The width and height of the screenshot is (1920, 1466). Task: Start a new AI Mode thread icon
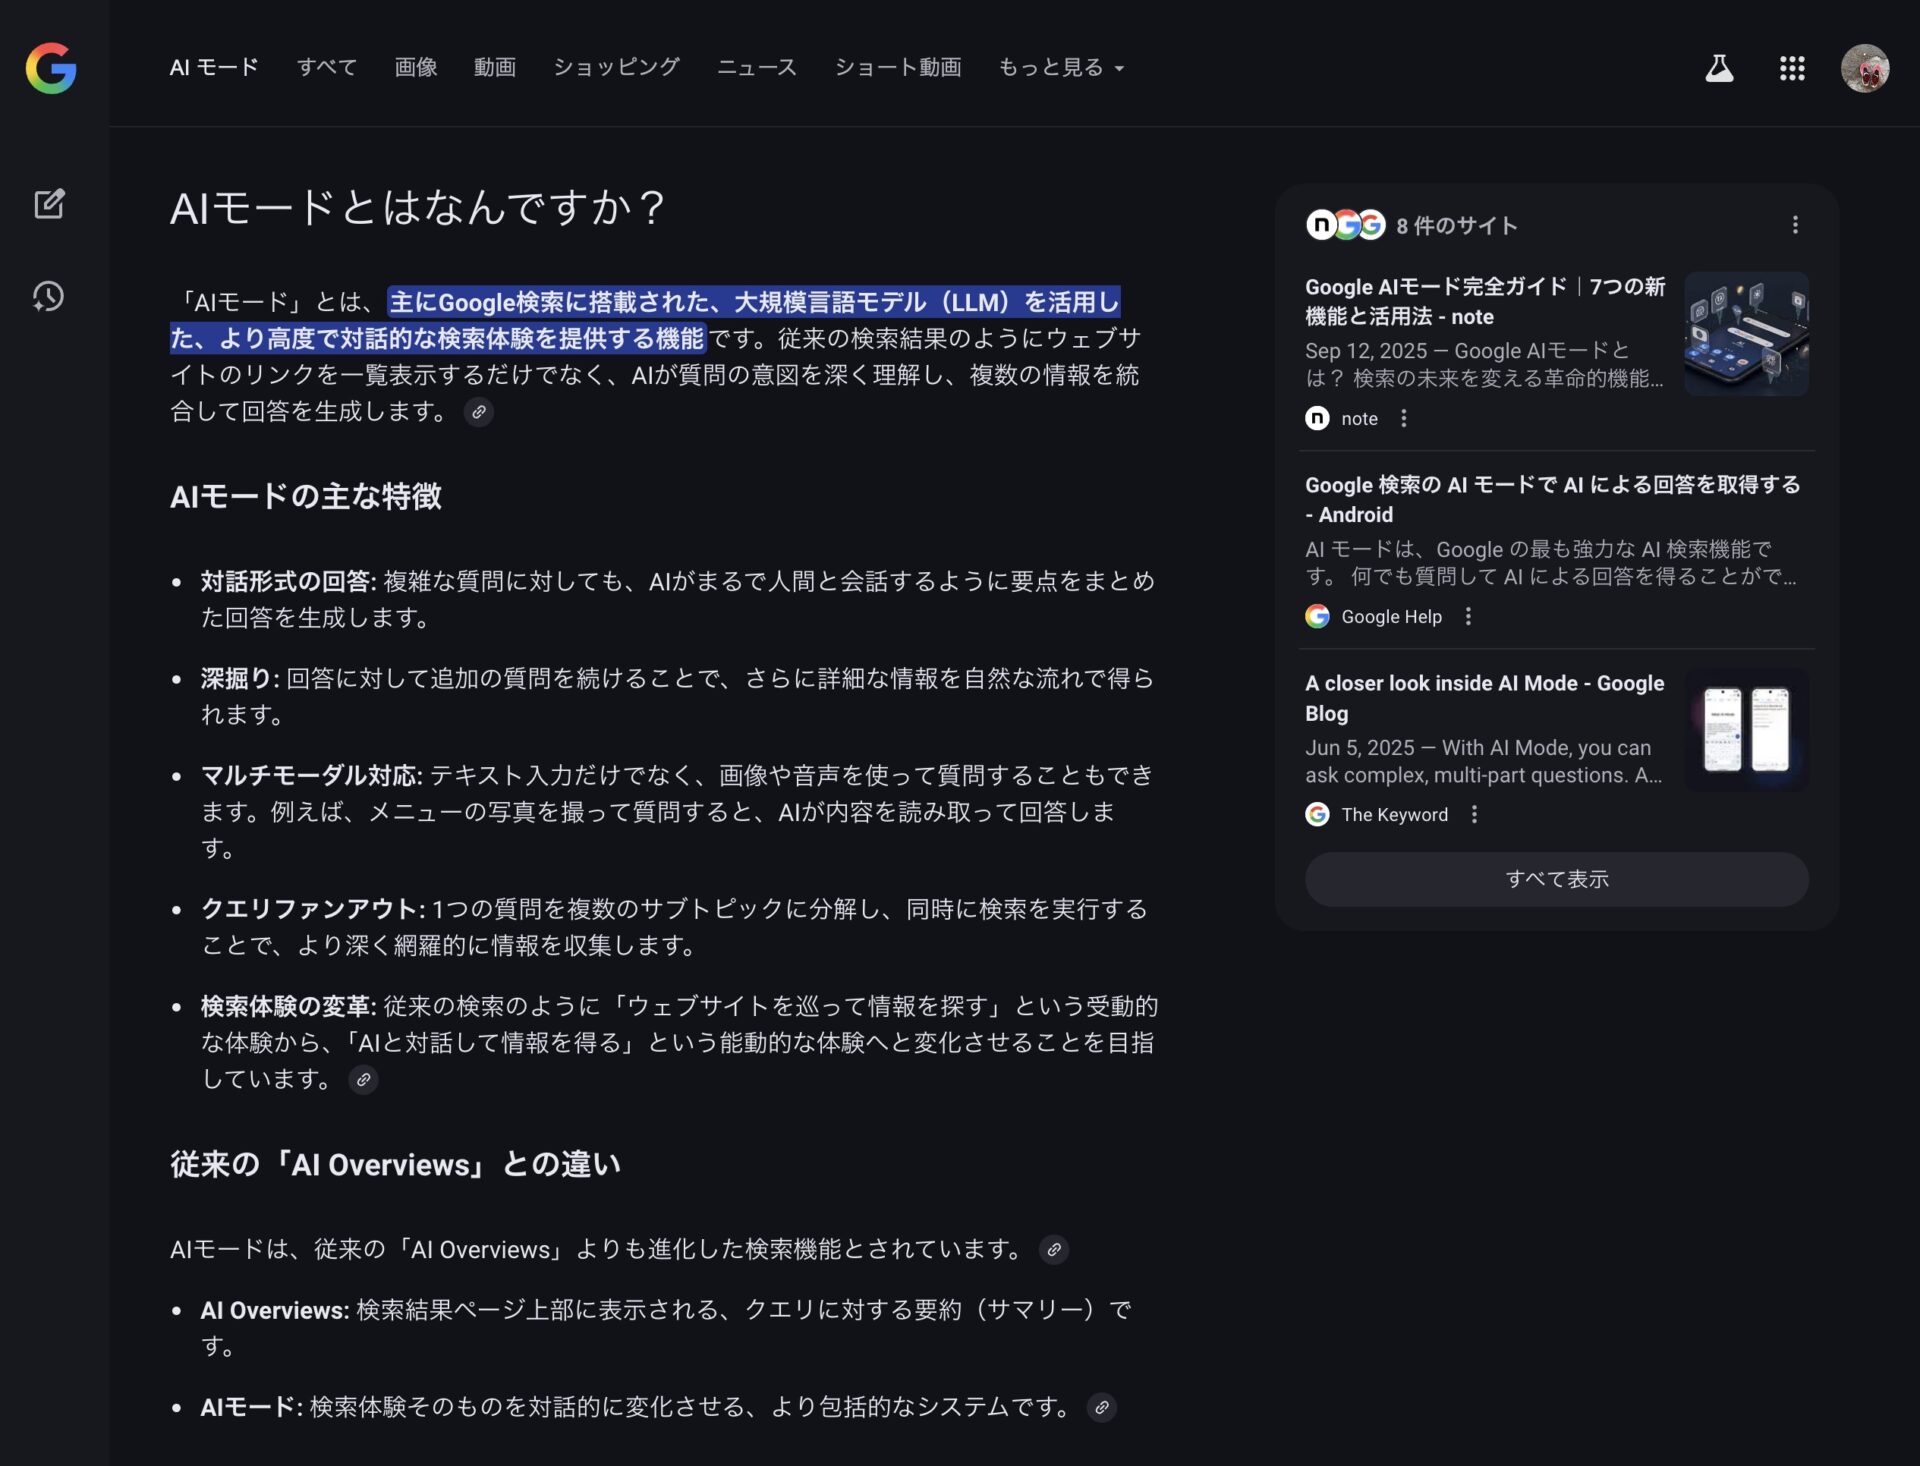coord(49,204)
